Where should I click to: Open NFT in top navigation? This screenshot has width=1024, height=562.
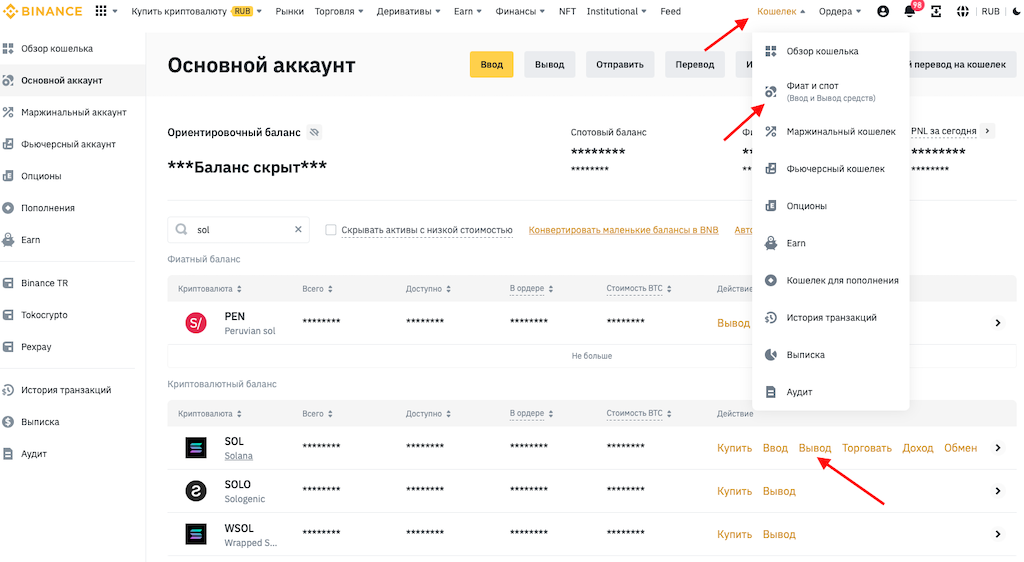[x=568, y=11]
